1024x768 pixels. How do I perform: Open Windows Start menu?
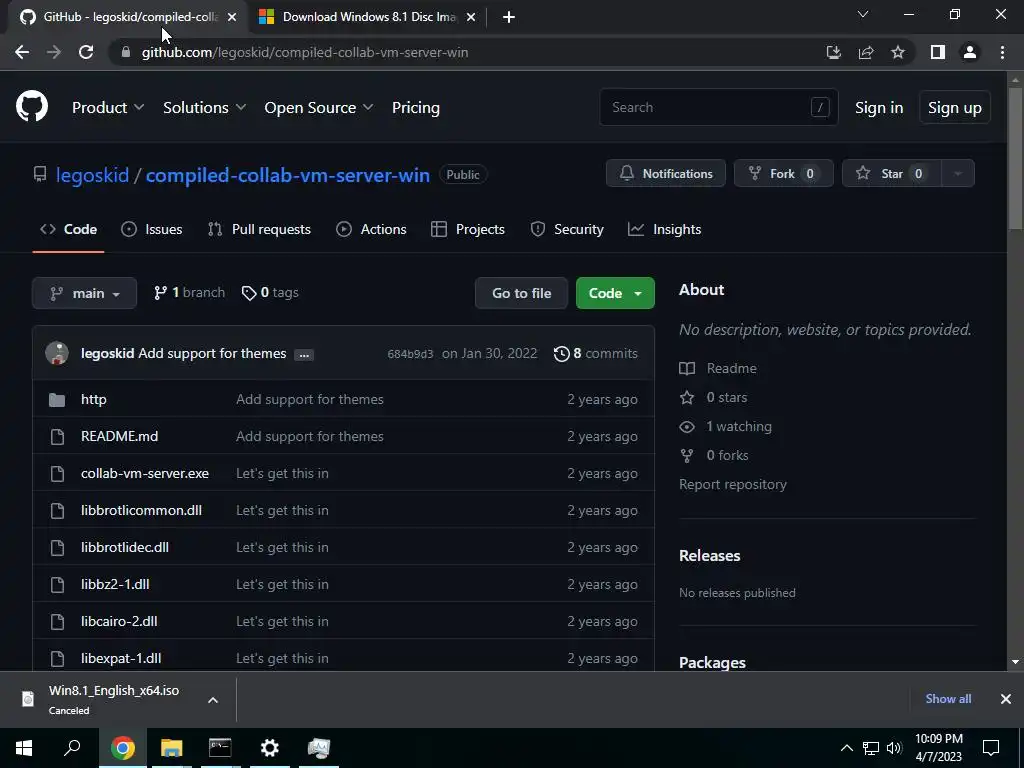pyautogui.click(x=24, y=748)
